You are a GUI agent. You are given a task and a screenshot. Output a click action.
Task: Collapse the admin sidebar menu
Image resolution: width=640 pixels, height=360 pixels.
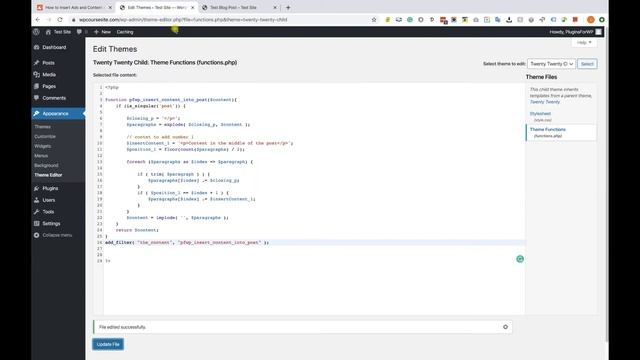pos(53,235)
